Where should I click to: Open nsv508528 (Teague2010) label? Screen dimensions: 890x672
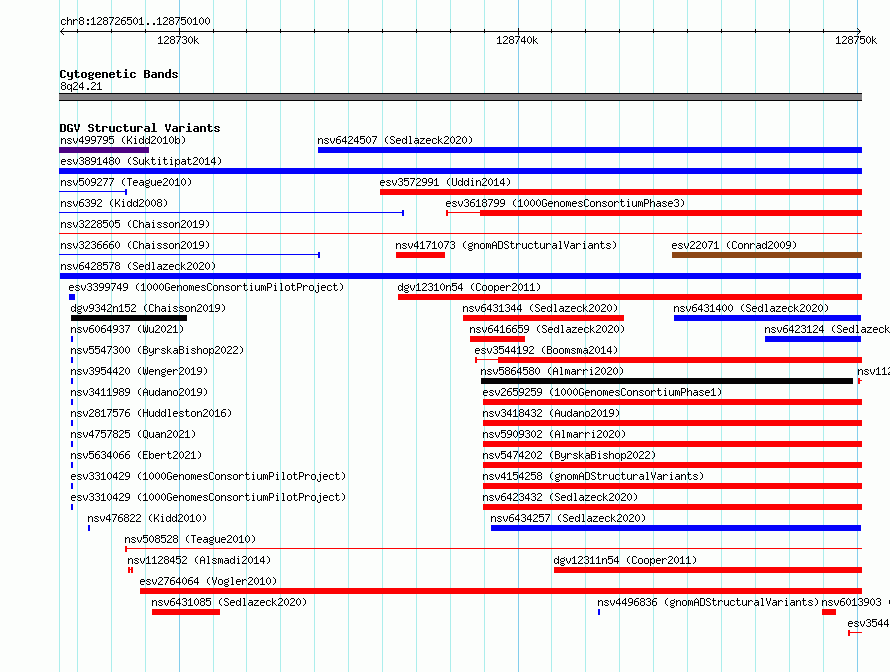pos(190,539)
